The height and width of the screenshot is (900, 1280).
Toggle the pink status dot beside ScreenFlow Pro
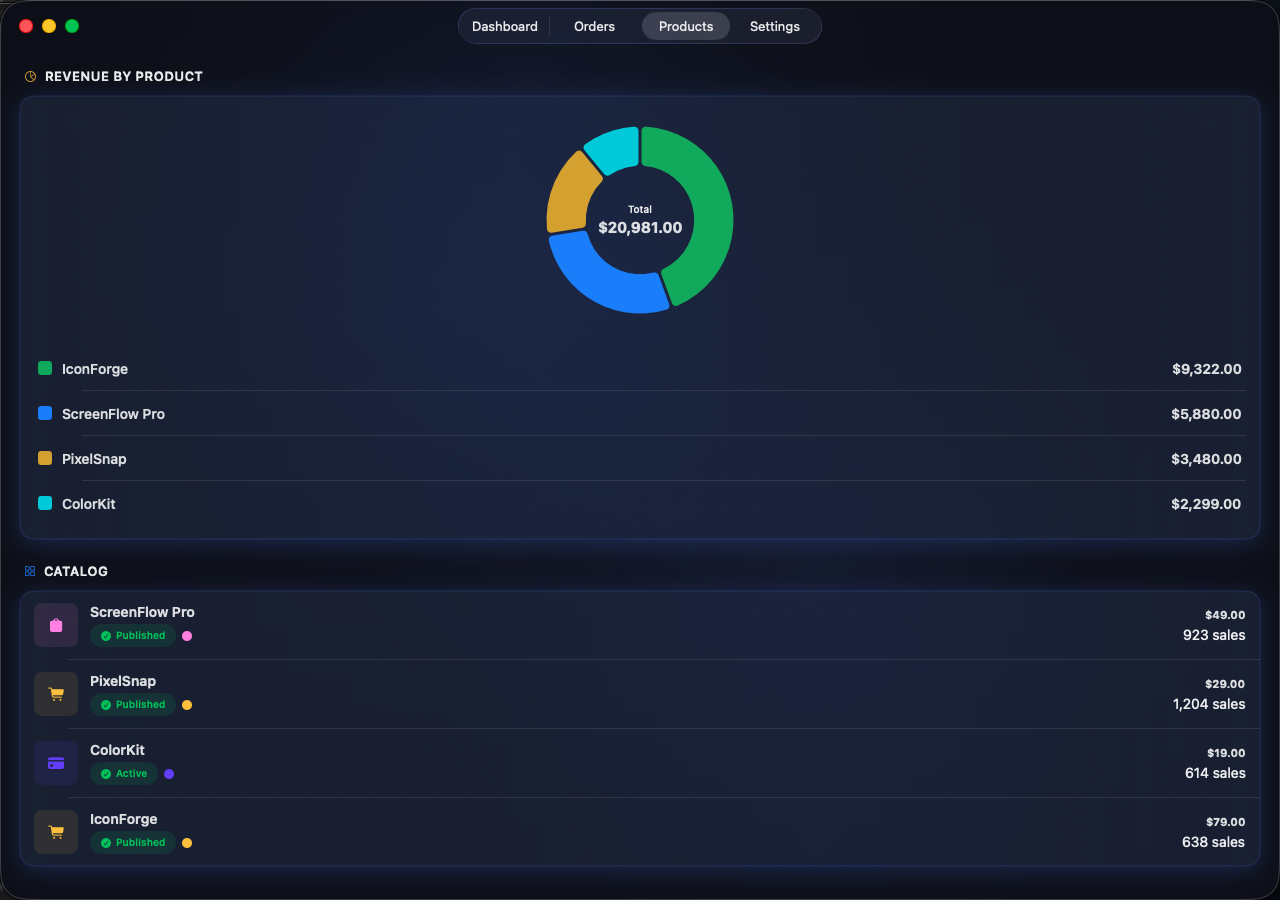point(187,635)
